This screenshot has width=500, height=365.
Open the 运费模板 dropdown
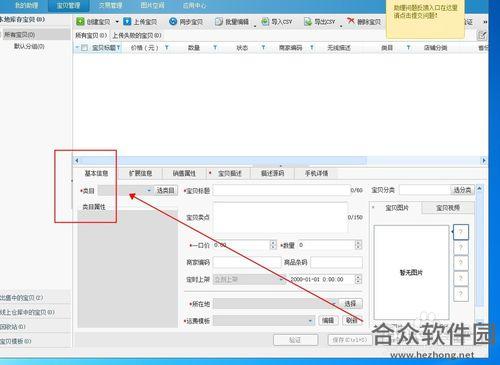tap(264, 321)
